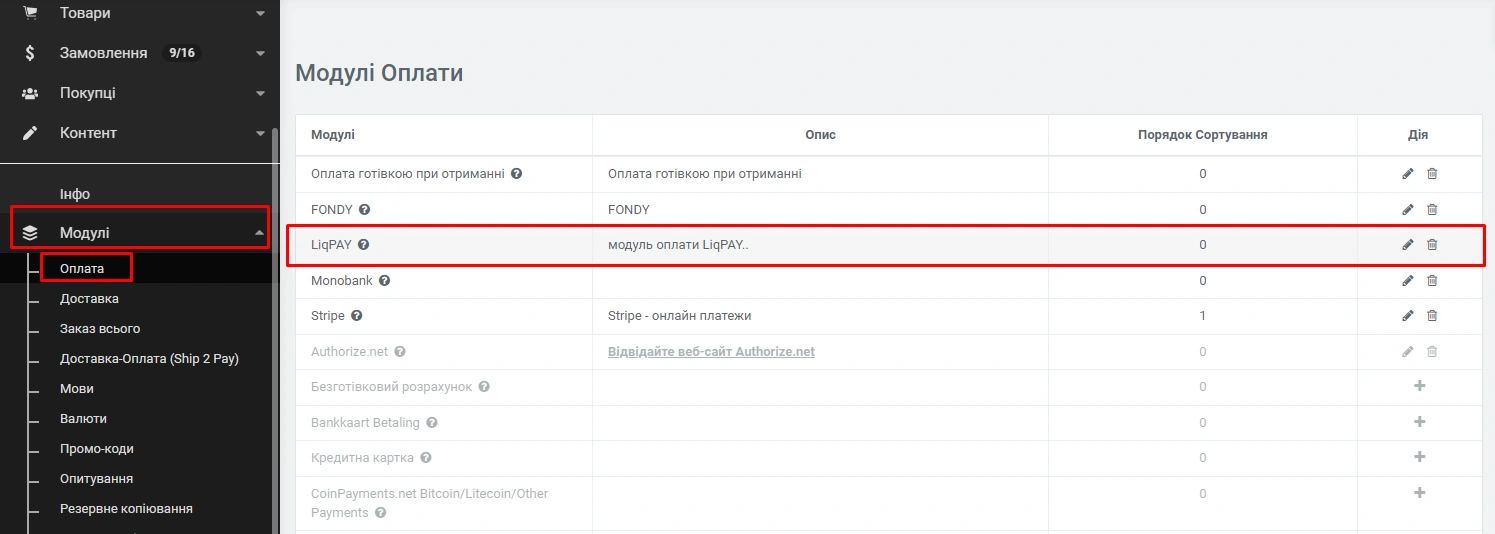Remove the Monobank module via trash icon
Screen dimensions: 1495x534
1432,281
